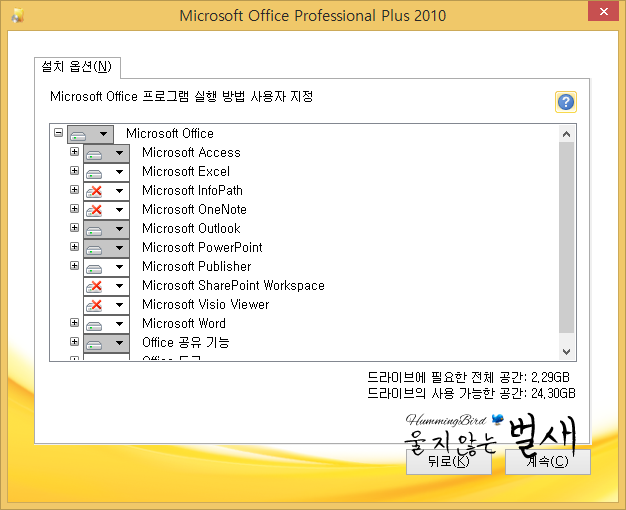The image size is (626, 510).
Task: Expand the Microsoft InfoPath node
Action: (x=74, y=189)
